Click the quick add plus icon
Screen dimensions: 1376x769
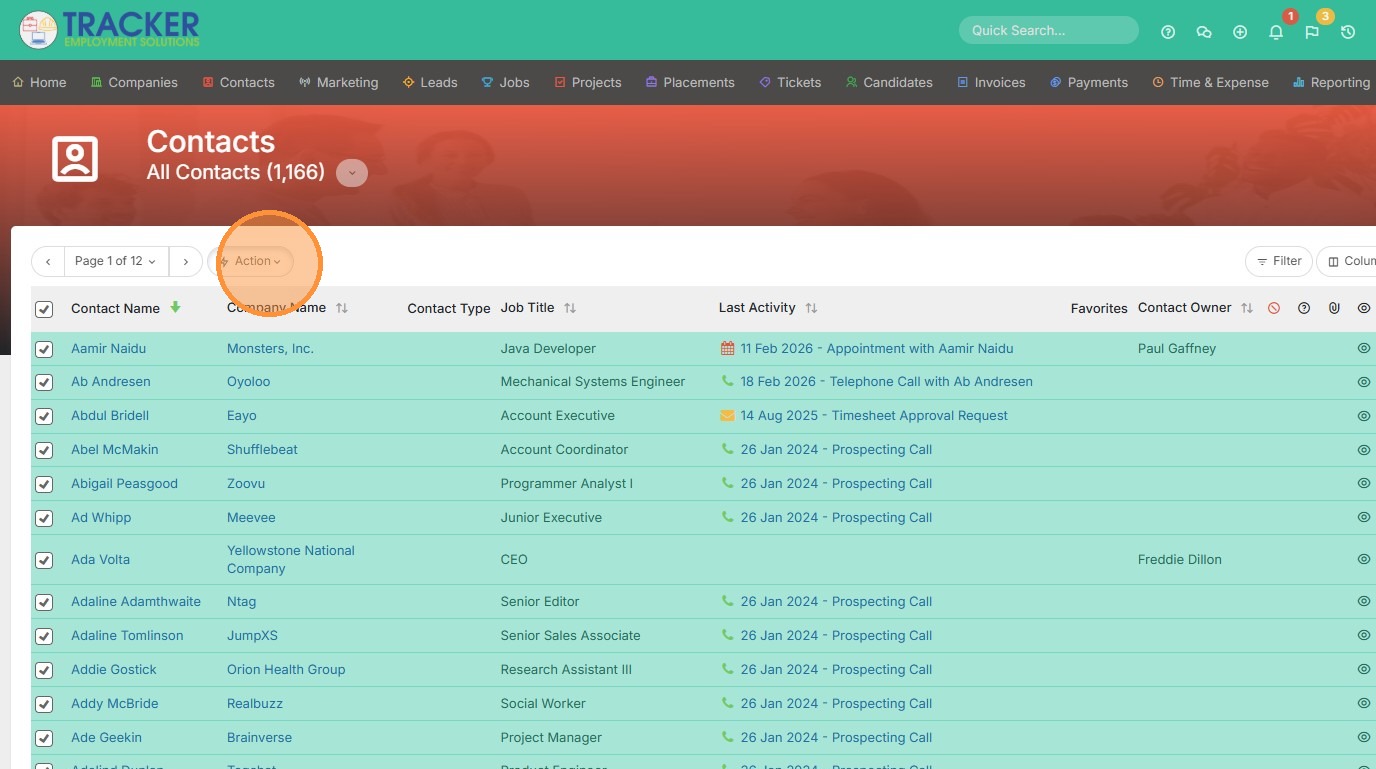(x=1240, y=32)
